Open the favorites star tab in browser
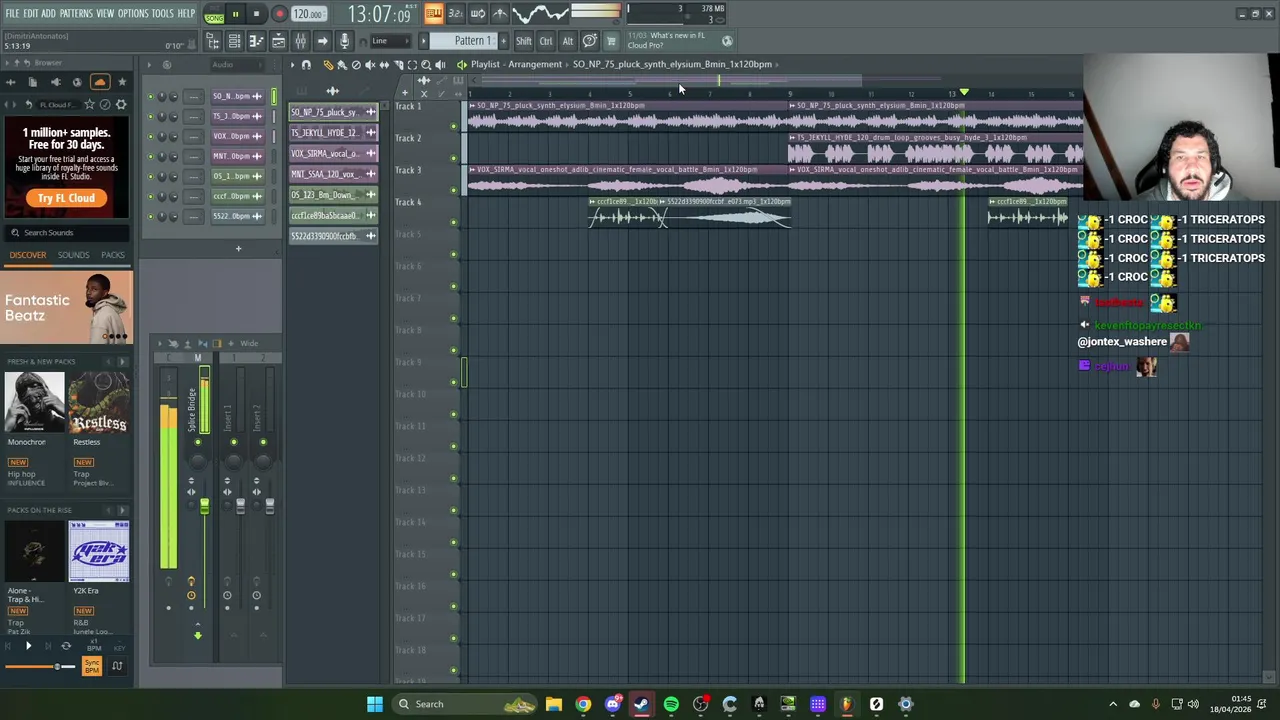Screen dimensions: 1280x720 click(x=122, y=83)
